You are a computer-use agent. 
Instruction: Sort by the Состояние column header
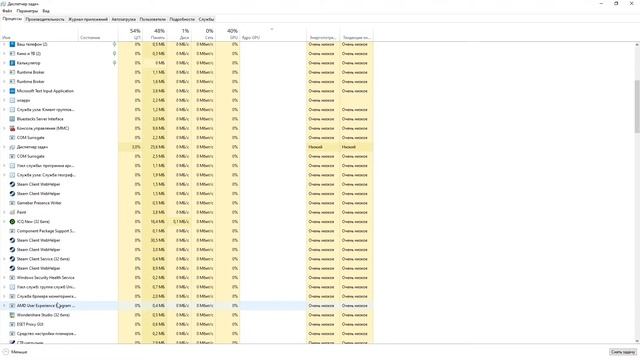click(x=98, y=34)
